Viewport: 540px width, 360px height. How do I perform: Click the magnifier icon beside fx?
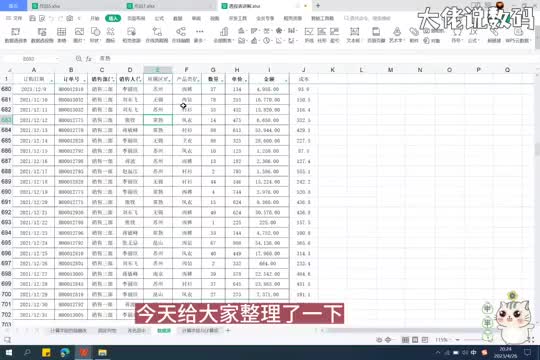[79, 59]
